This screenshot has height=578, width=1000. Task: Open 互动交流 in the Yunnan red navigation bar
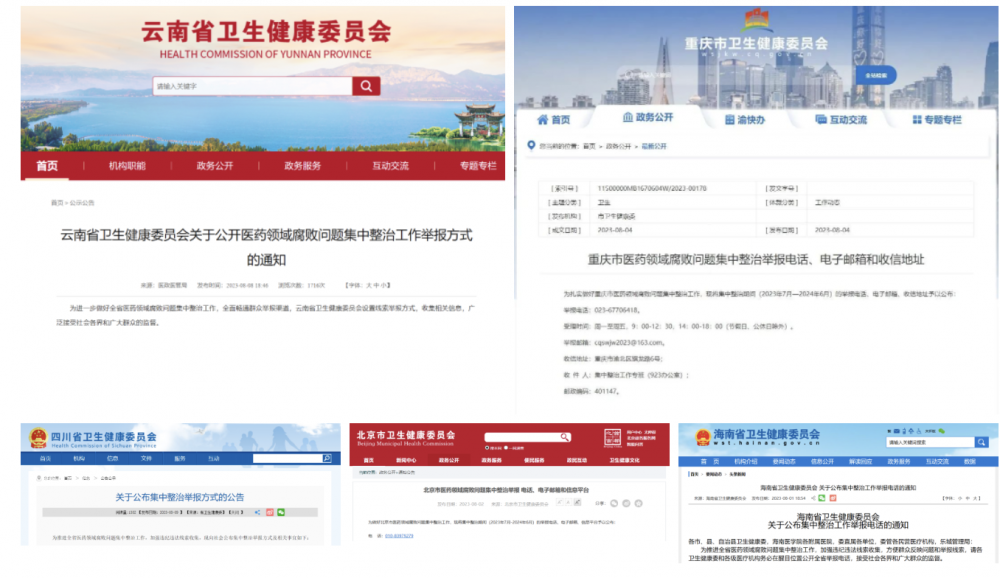[390, 166]
